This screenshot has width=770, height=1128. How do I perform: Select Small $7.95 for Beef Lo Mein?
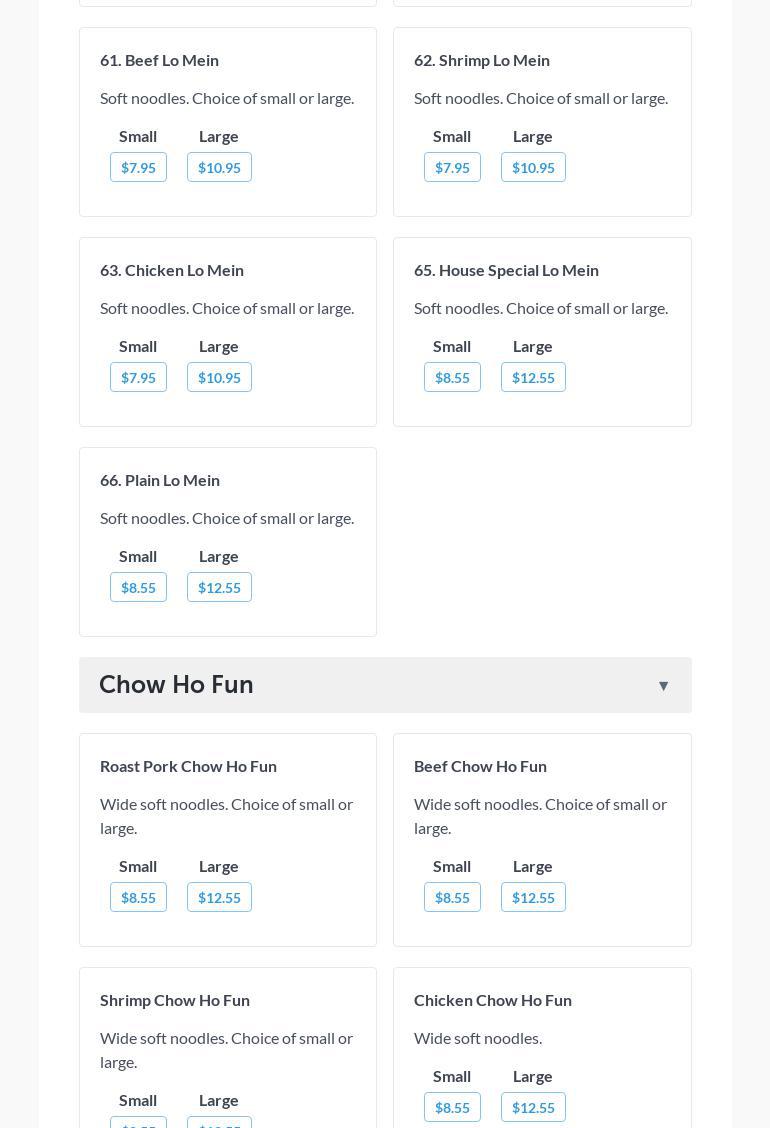[138, 168]
